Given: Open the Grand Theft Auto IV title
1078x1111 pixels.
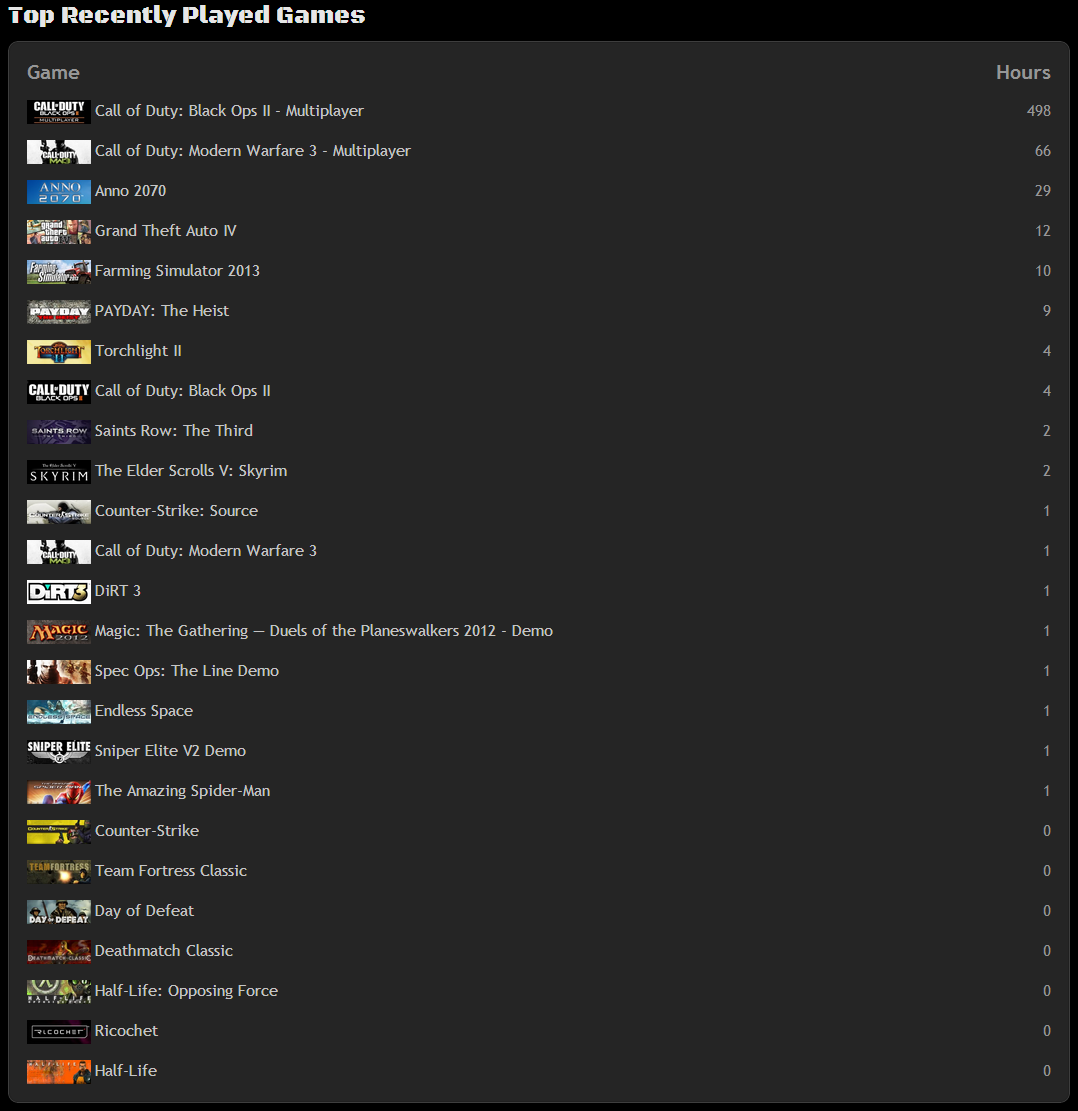Looking at the screenshot, I should click(x=165, y=231).
